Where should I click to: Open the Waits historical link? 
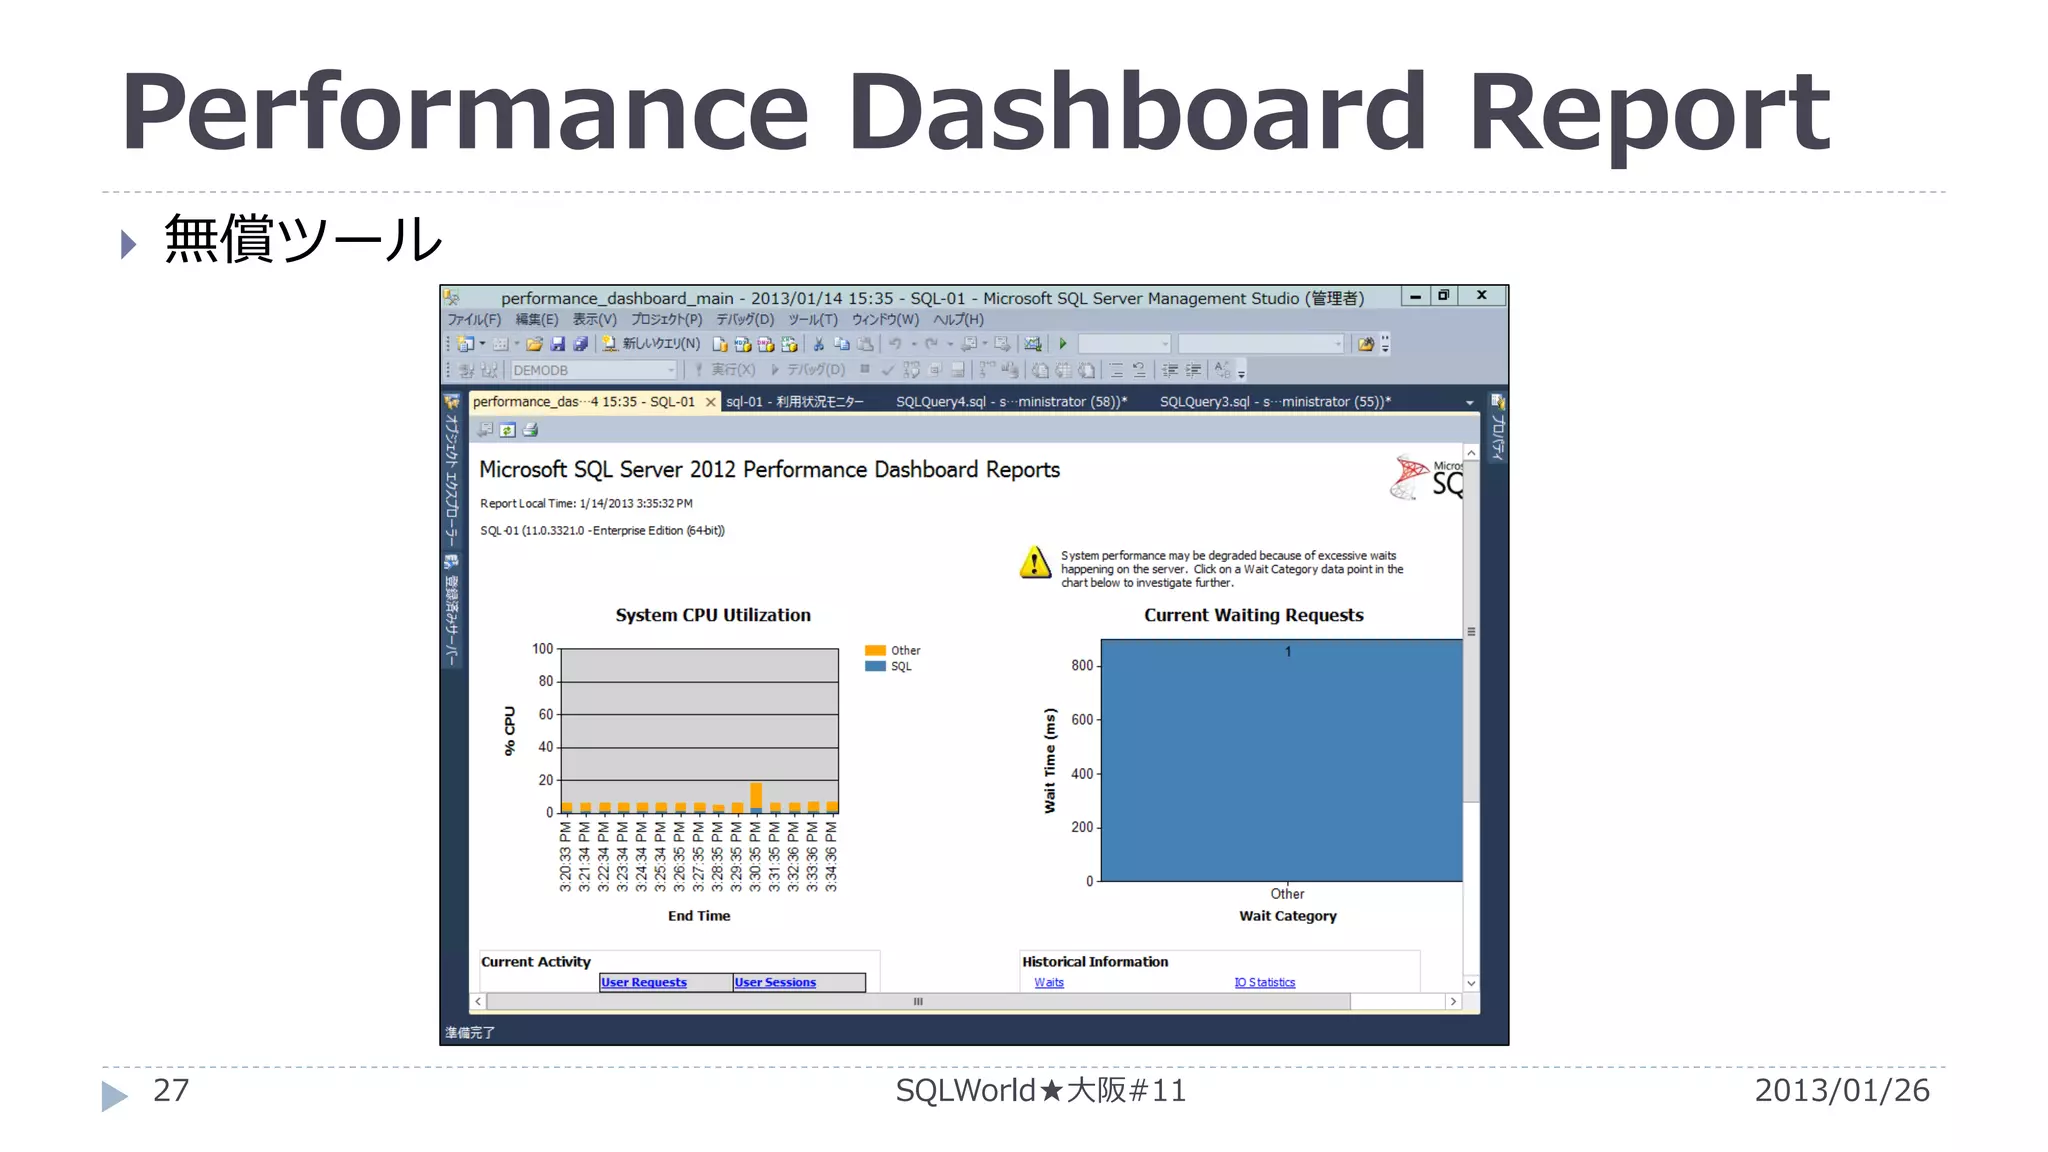tap(1049, 983)
